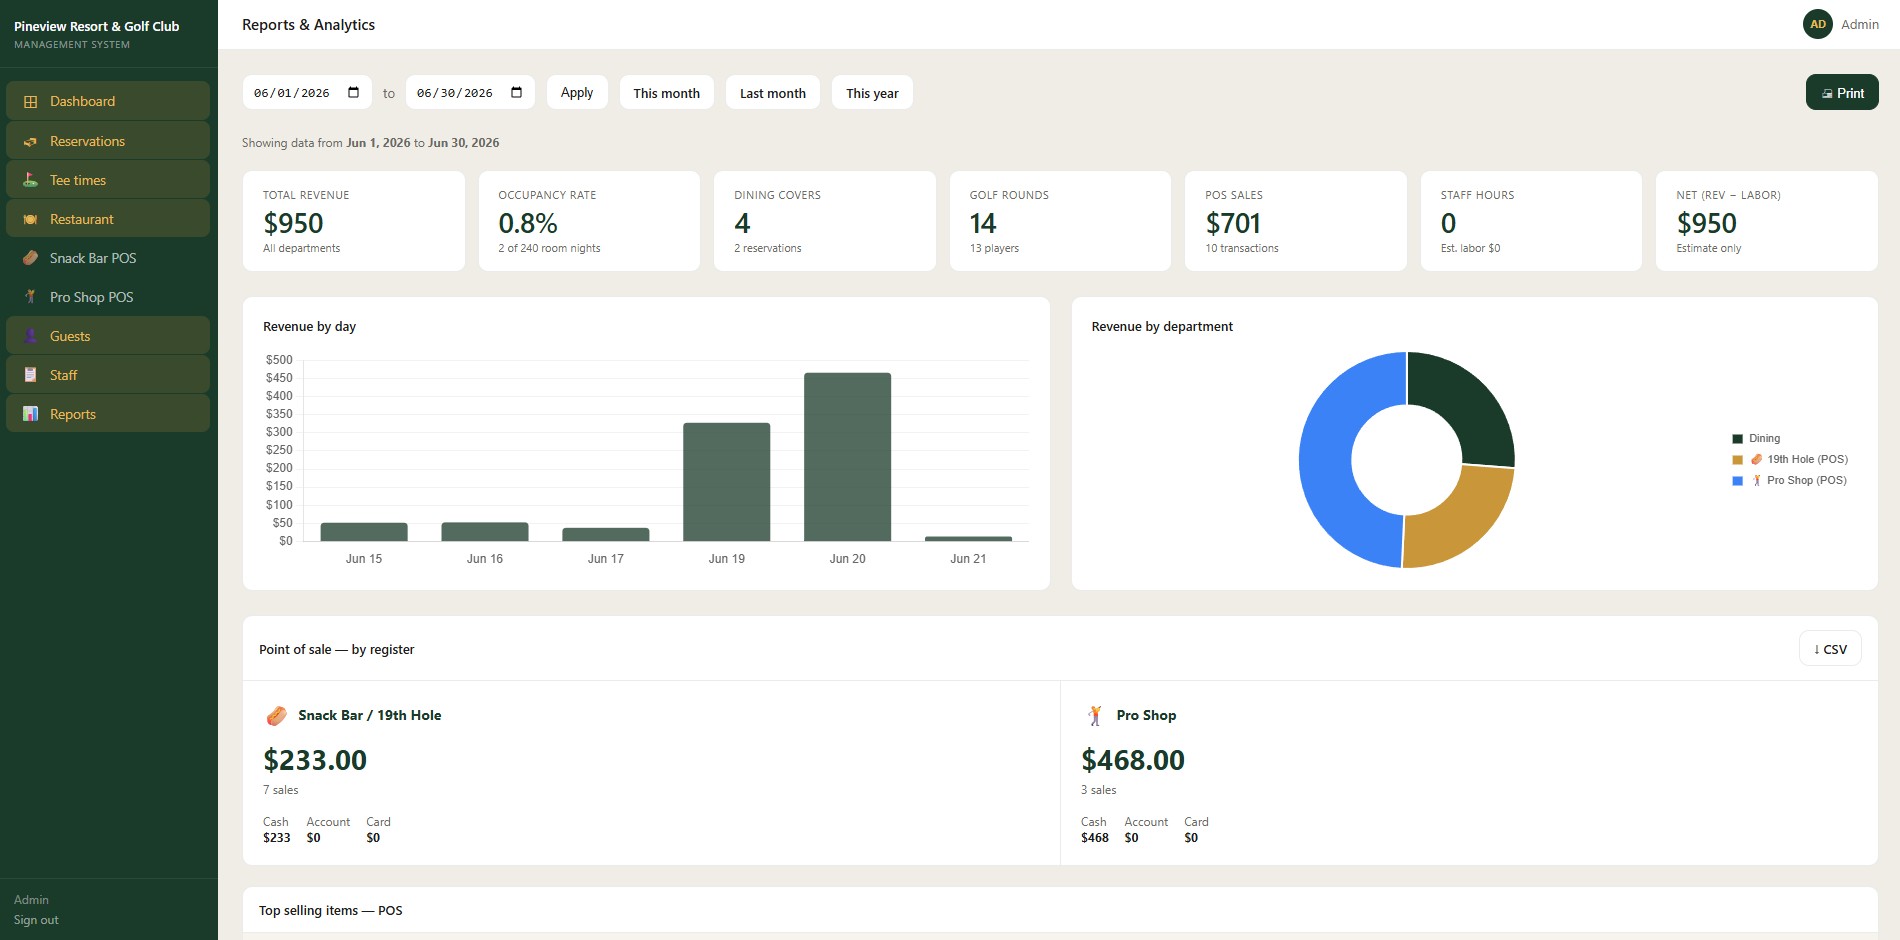Click the Tee times golf flag icon

pos(30,180)
